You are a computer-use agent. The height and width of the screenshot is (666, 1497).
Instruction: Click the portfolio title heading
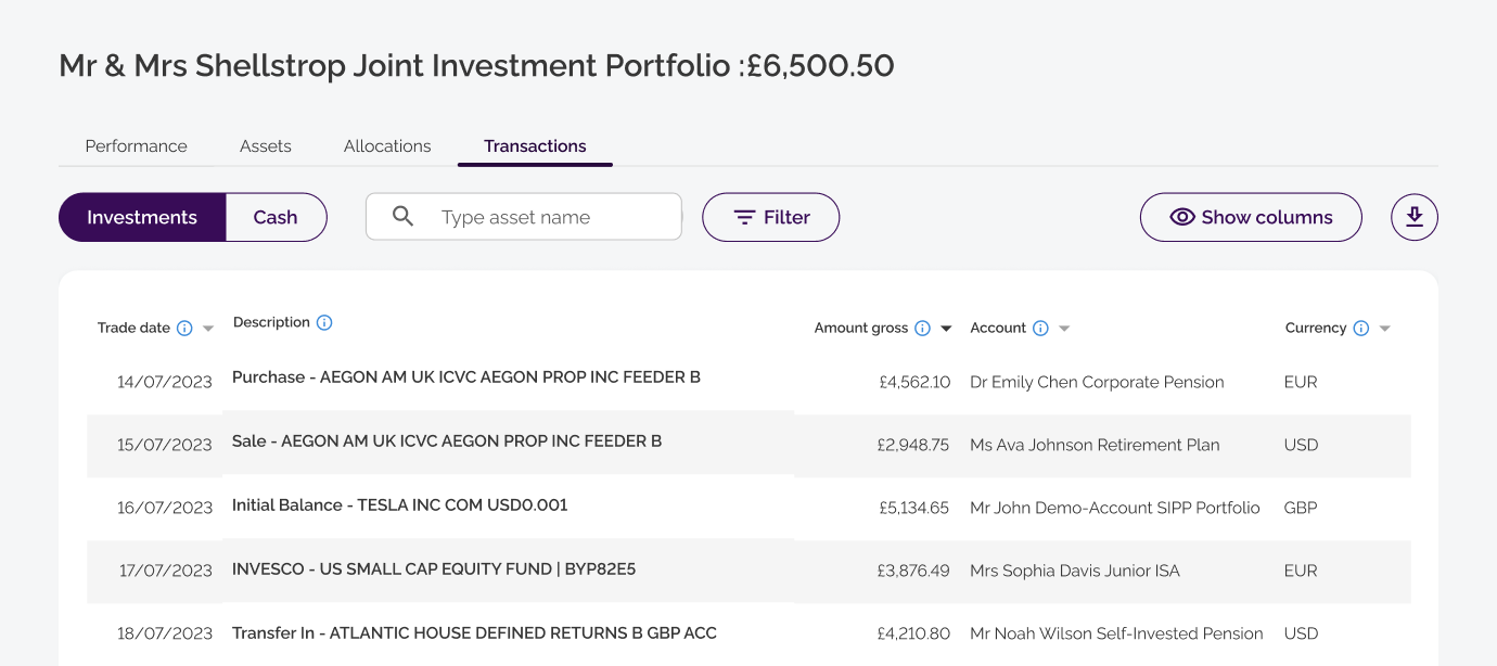(x=477, y=66)
